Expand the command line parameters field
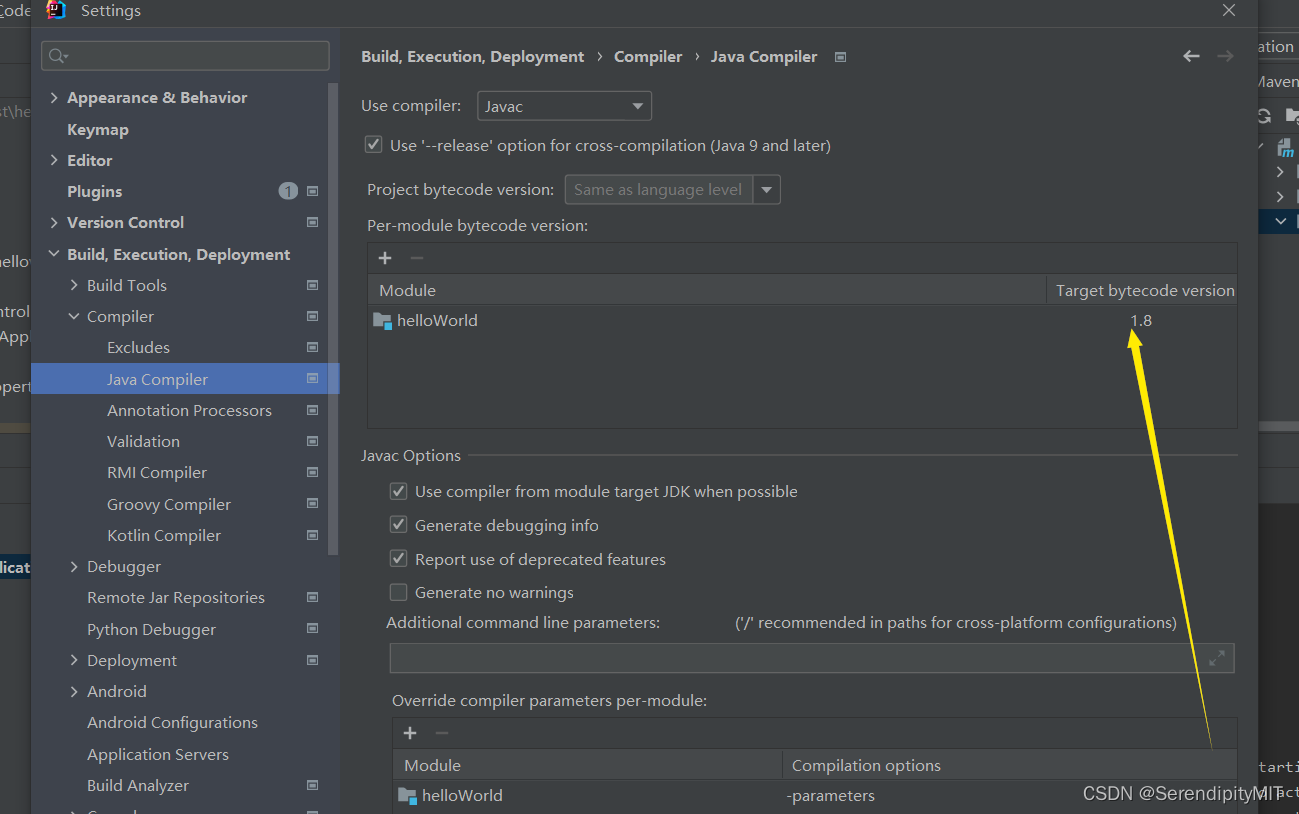The height and width of the screenshot is (814, 1299). [x=1217, y=658]
